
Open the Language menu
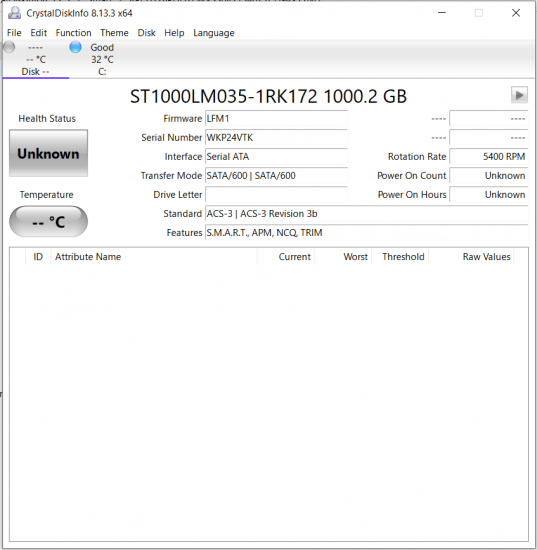[x=214, y=33]
